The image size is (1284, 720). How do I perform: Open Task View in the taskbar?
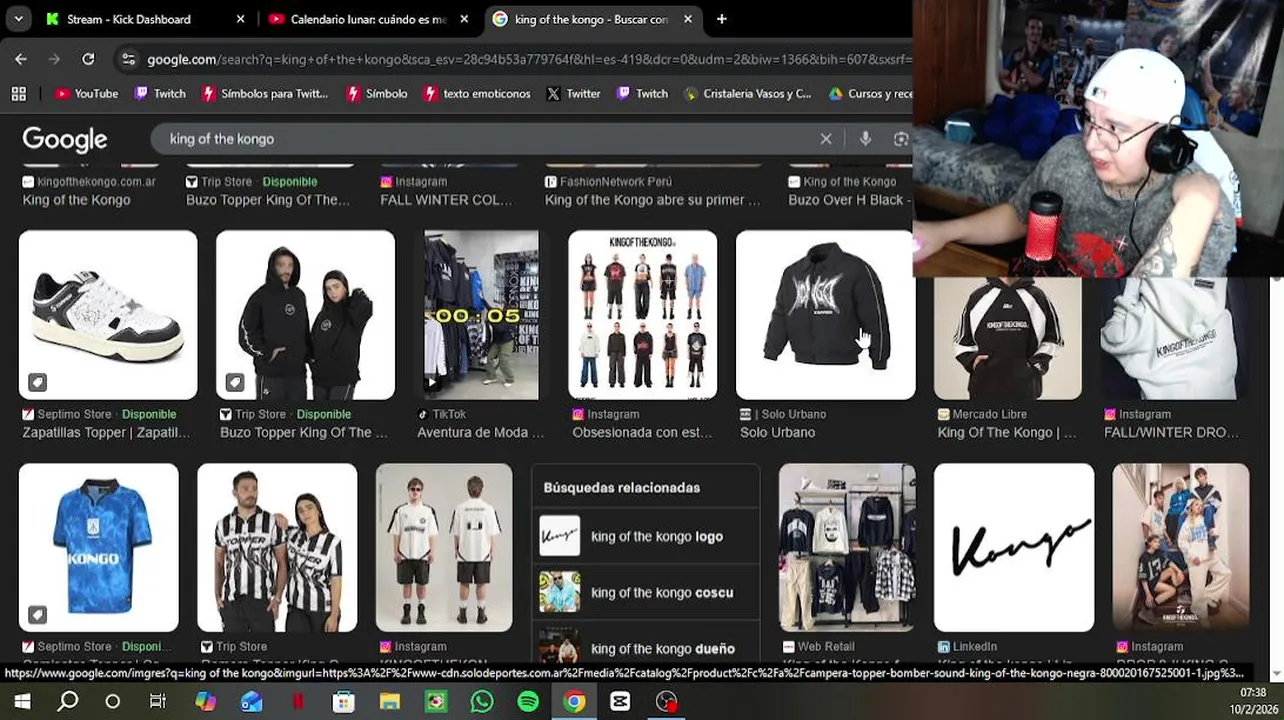point(158,702)
